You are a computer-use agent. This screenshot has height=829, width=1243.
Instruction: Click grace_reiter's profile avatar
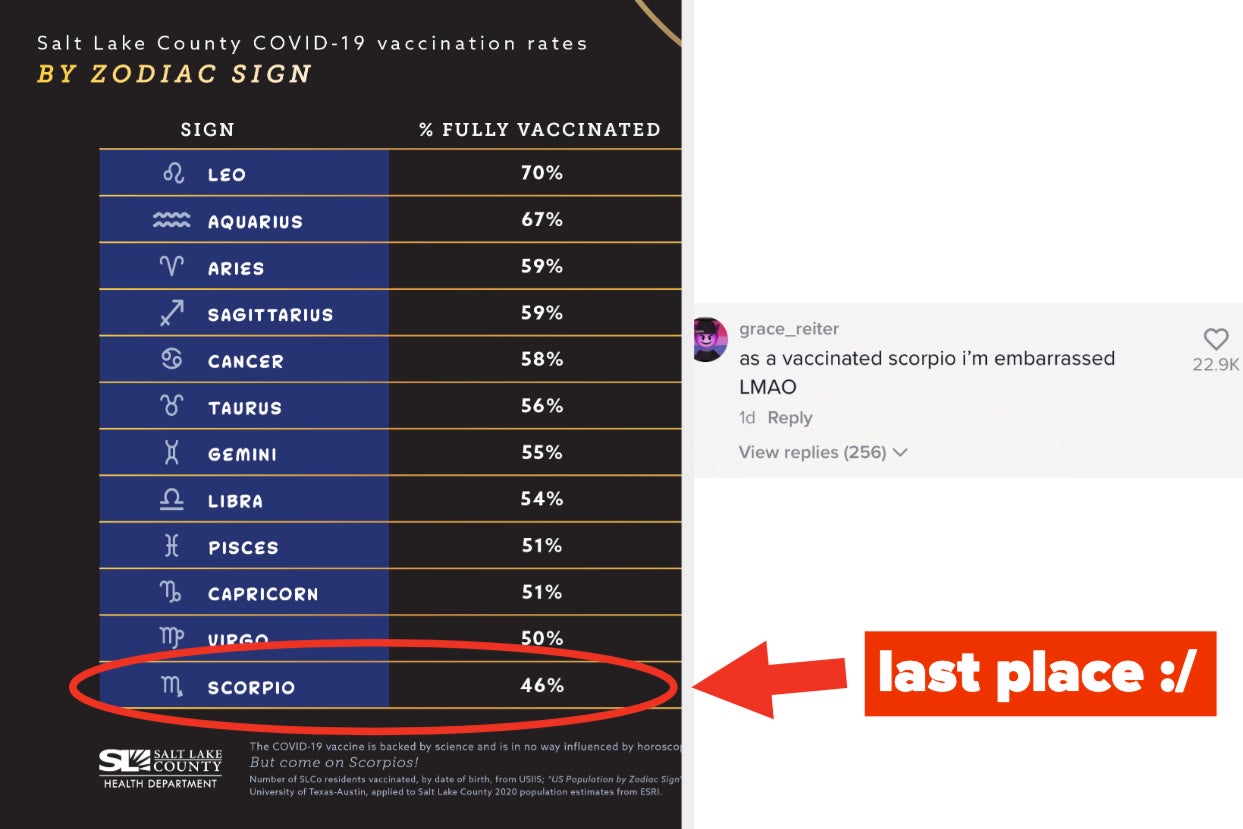click(x=710, y=340)
